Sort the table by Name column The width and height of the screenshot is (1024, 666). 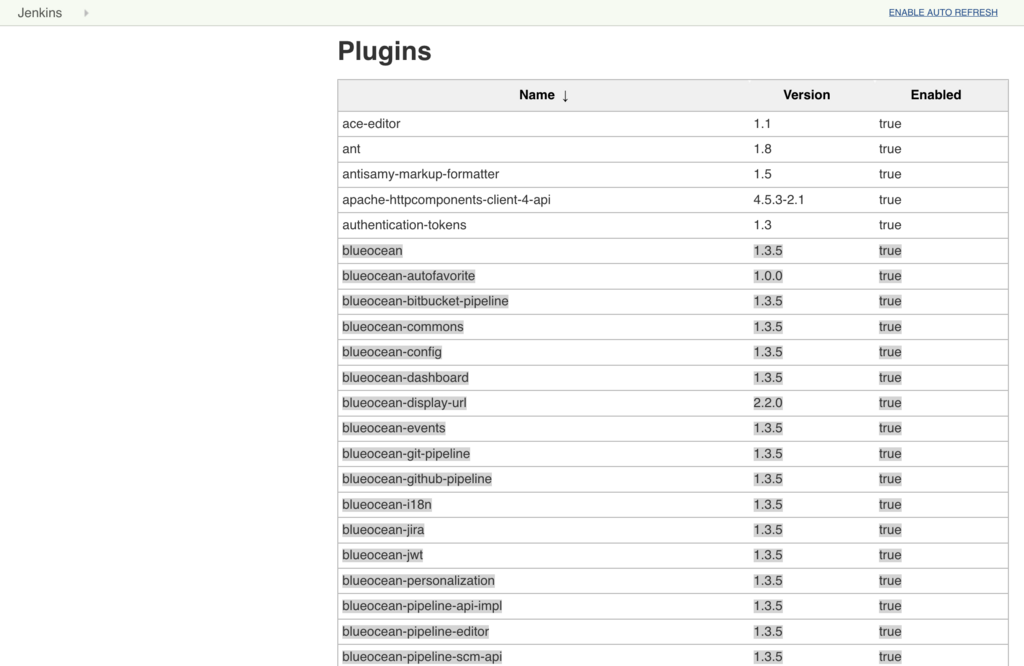point(536,95)
